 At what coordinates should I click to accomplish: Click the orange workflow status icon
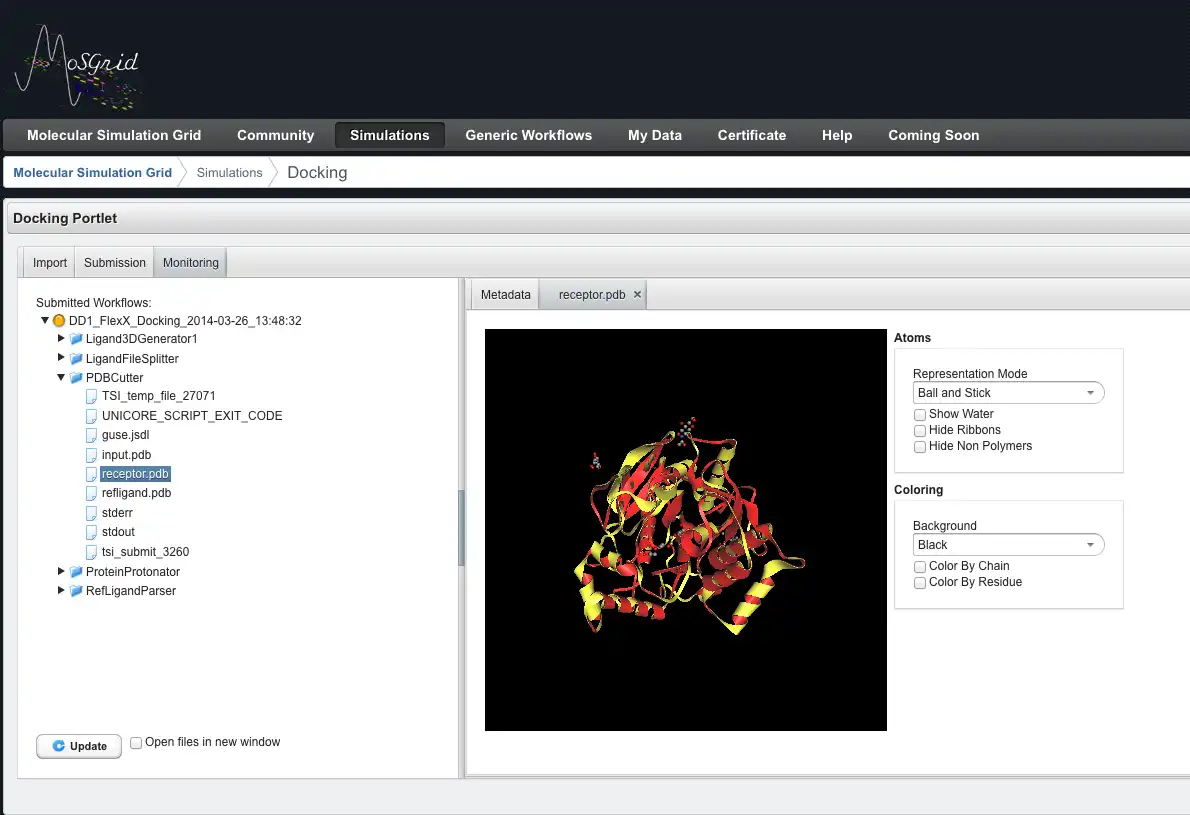click(59, 320)
